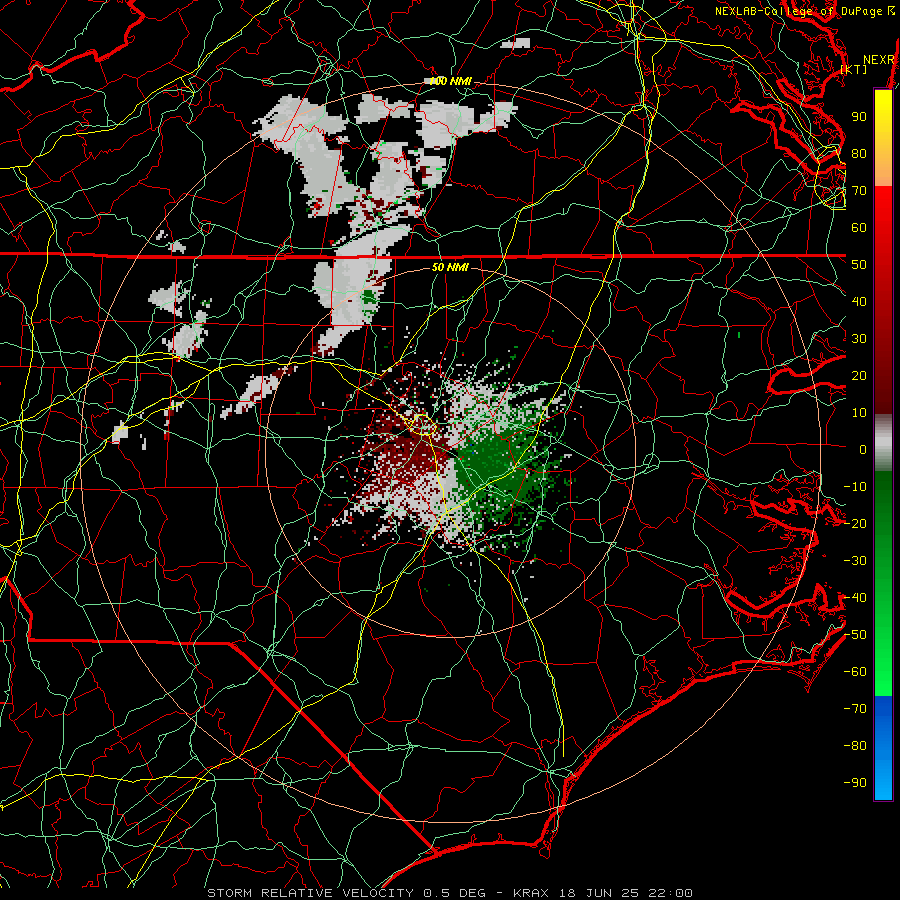The width and height of the screenshot is (900, 900).
Task: Click the 50 value on velocity scale
Action: tap(859, 265)
